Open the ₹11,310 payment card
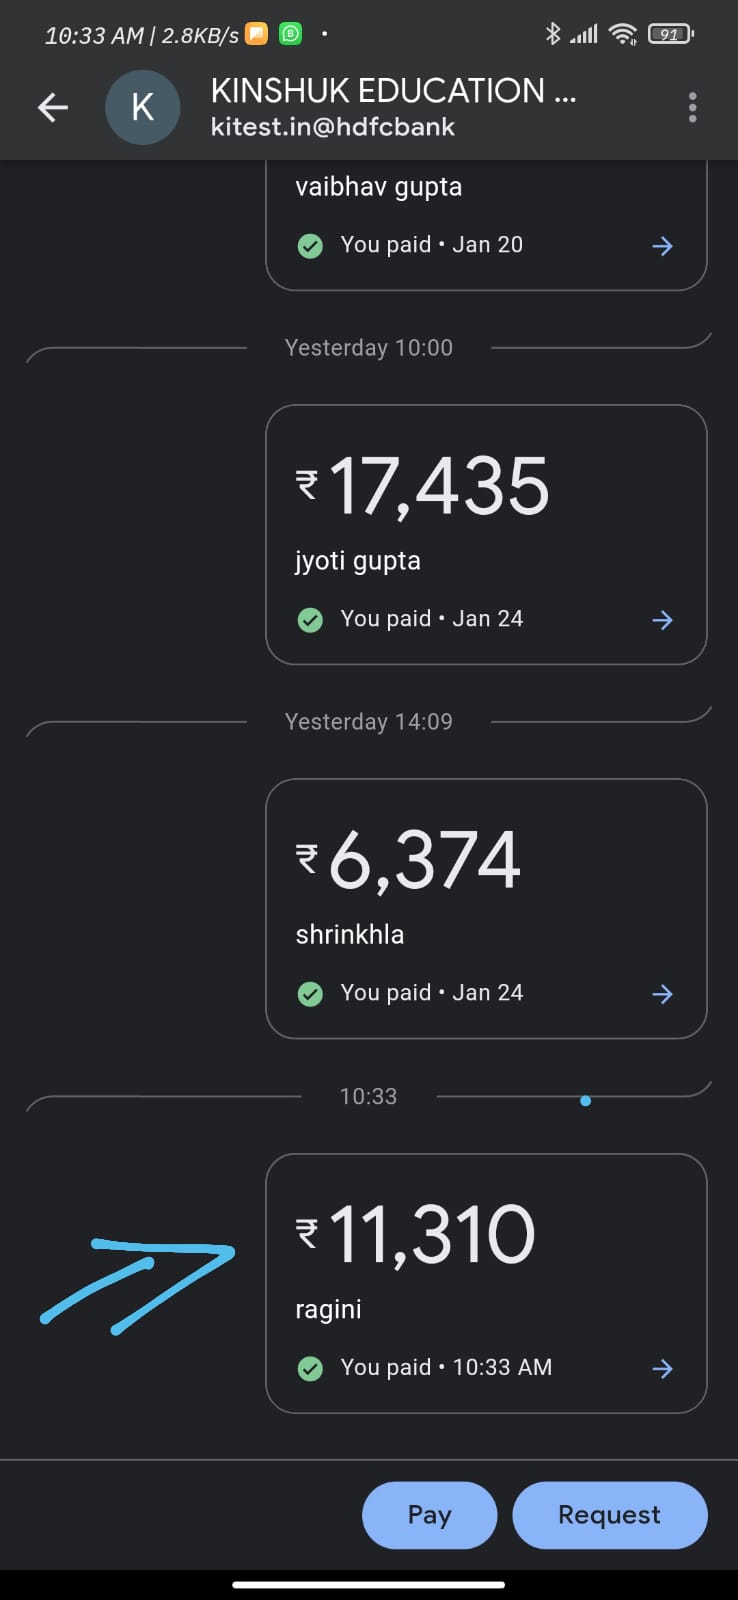The height and width of the screenshot is (1600, 738). point(486,1283)
